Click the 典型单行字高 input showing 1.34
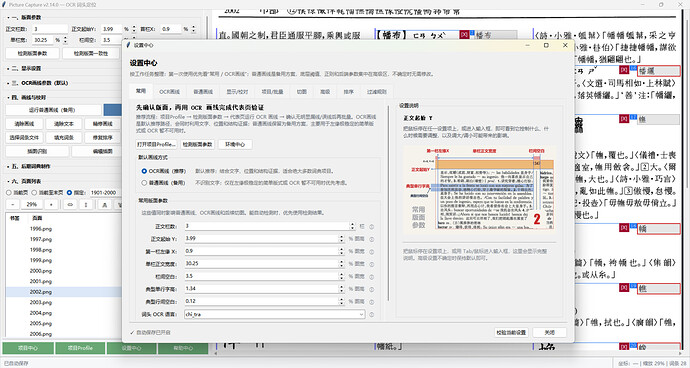This screenshot has width=690, height=368. pyautogui.click(x=261, y=289)
